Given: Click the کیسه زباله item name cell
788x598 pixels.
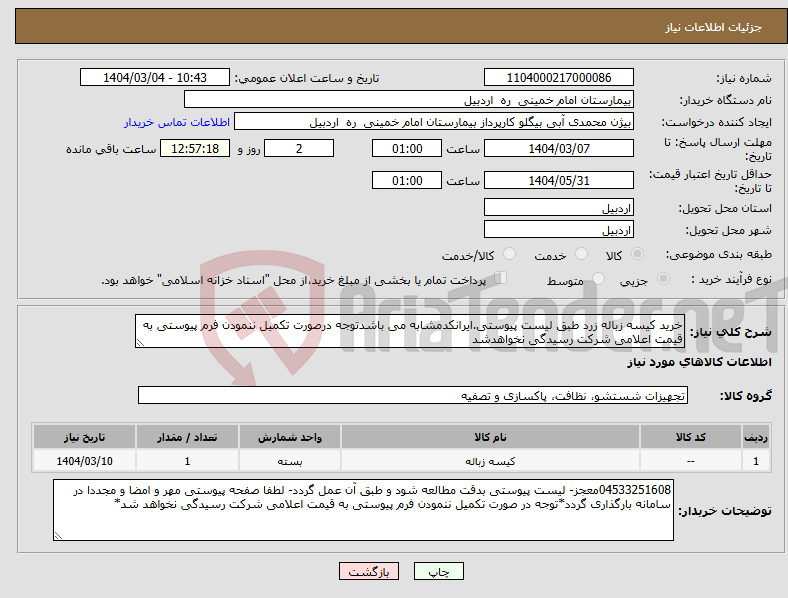Looking at the screenshot, I should coord(490,461).
